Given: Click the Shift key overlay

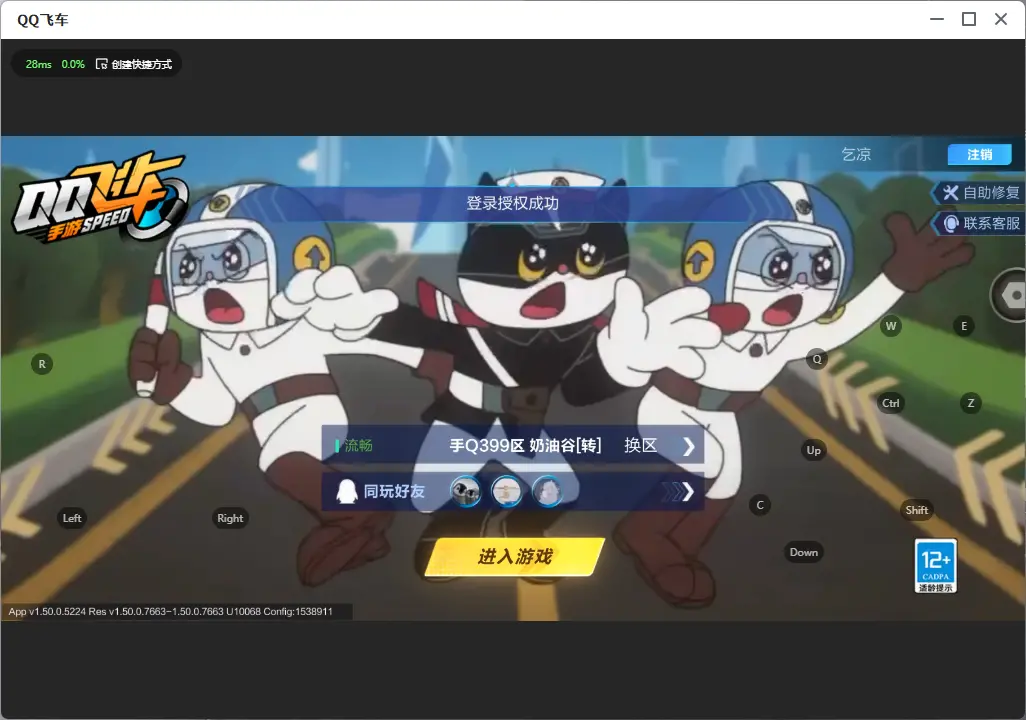Looking at the screenshot, I should (917, 510).
